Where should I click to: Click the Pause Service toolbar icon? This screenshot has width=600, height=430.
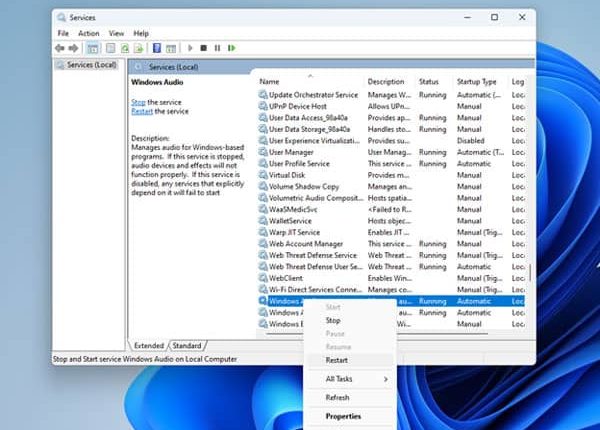[217, 48]
